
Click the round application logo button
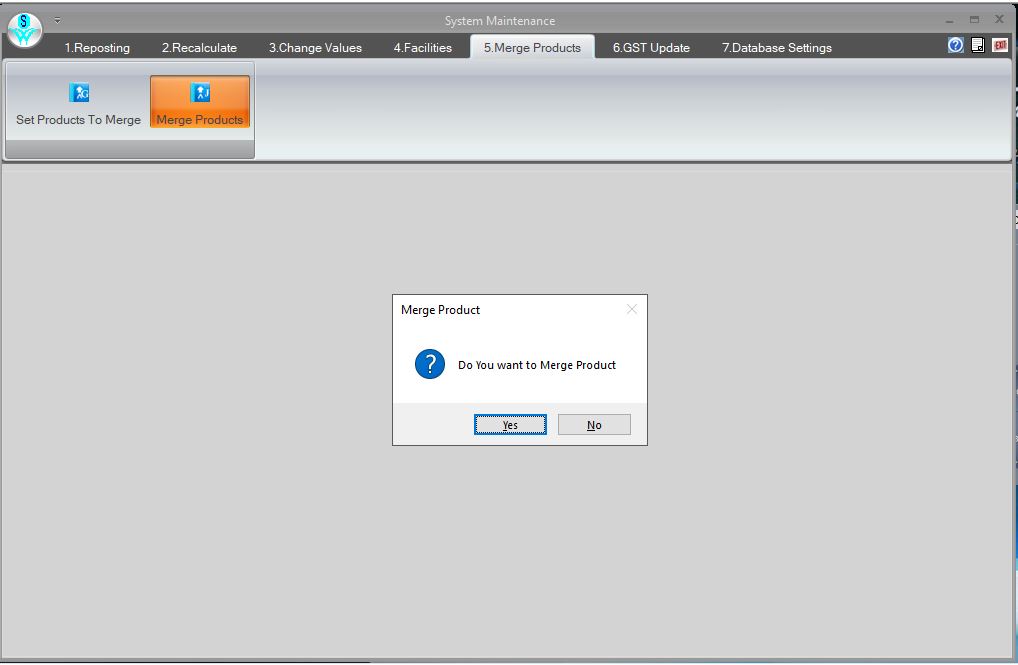click(x=25, y=30)
